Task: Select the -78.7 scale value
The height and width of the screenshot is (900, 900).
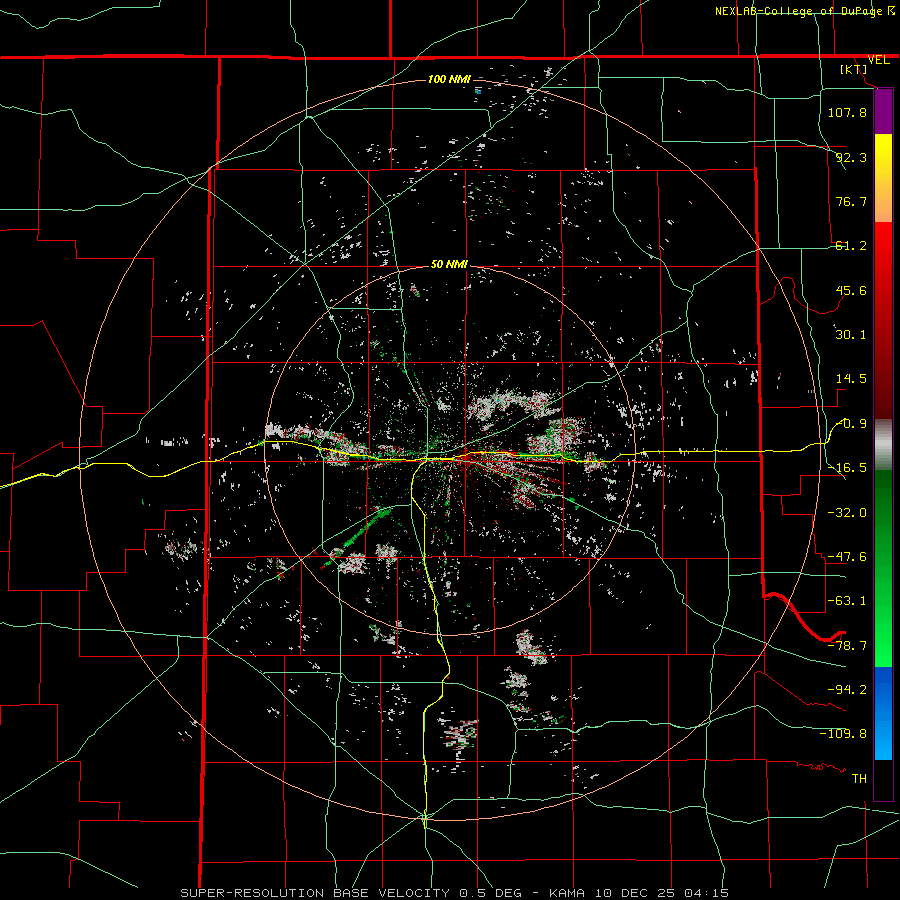Action: tap(847, 646)
